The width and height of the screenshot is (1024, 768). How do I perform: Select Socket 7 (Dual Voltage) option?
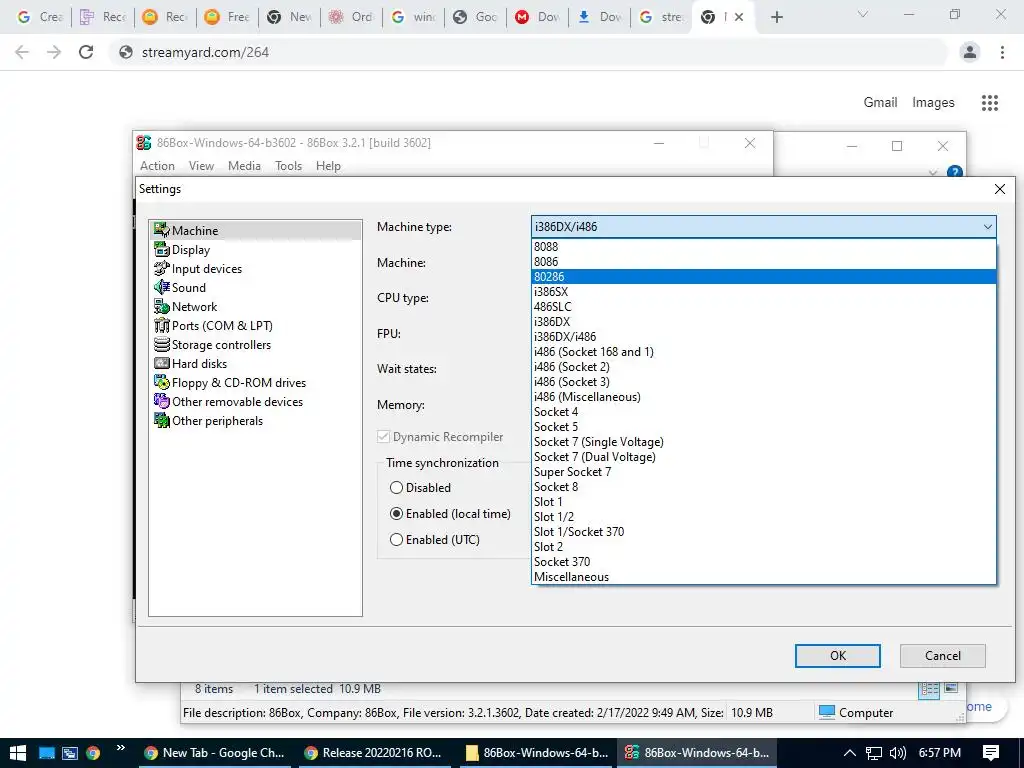pyautogui.click(x=764, y=456)
